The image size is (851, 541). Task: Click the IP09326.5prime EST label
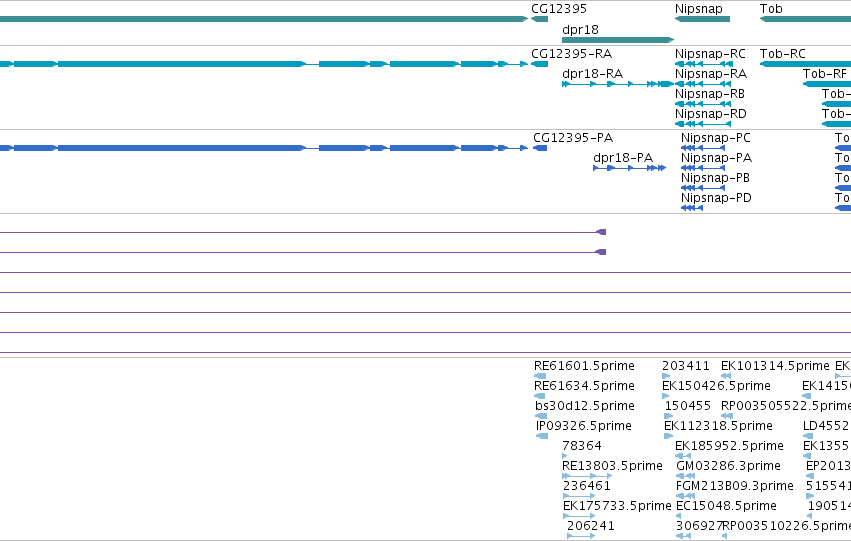click(x=583, y=426)
